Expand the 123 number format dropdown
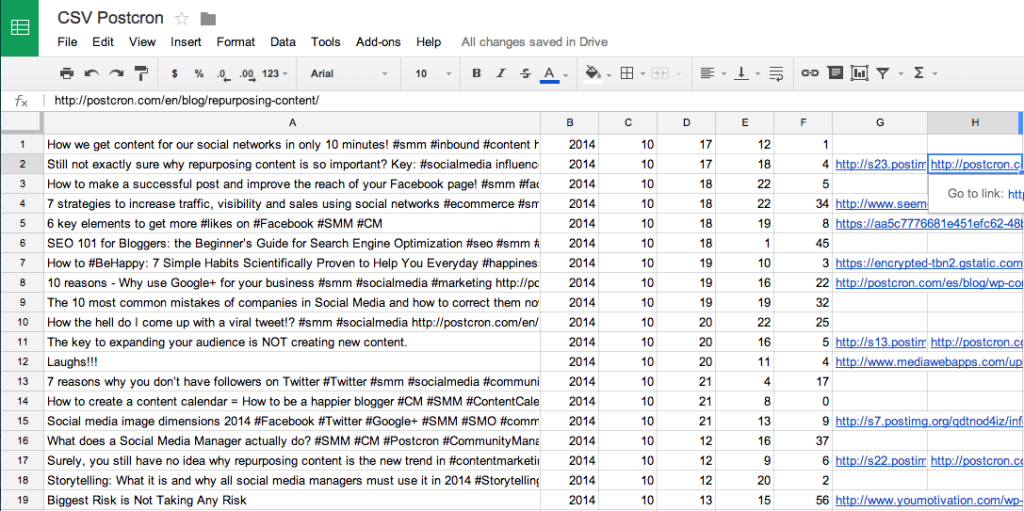The height and width of the screenshot is (511, 1024). pyautogui.click(x=274, y=73)
